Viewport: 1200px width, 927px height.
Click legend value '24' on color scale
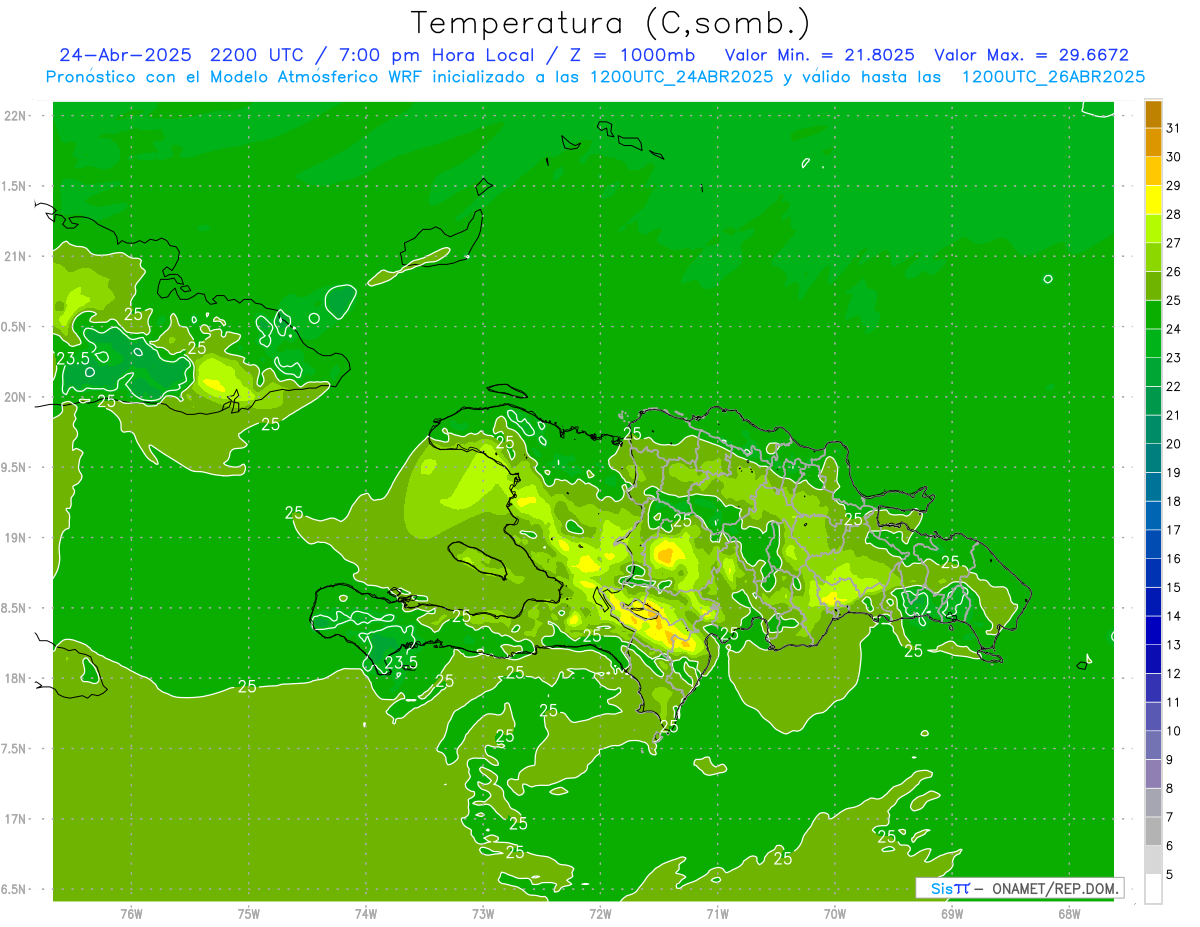1174,329
